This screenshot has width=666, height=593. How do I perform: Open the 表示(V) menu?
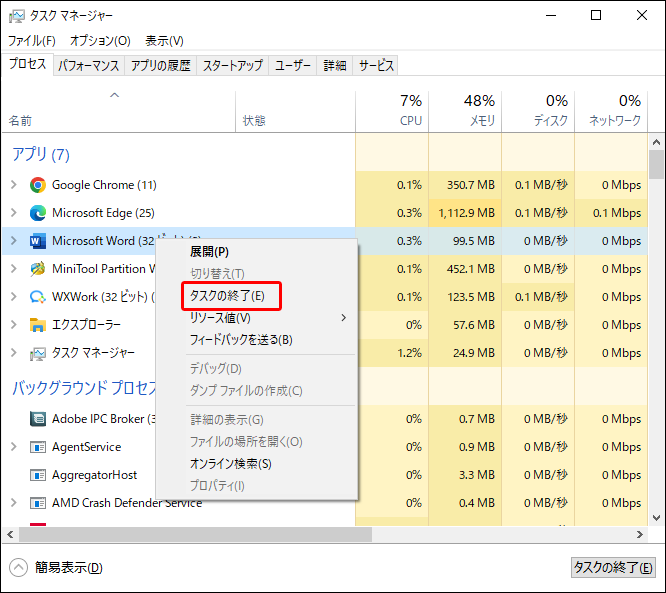(x=164, y=41)
